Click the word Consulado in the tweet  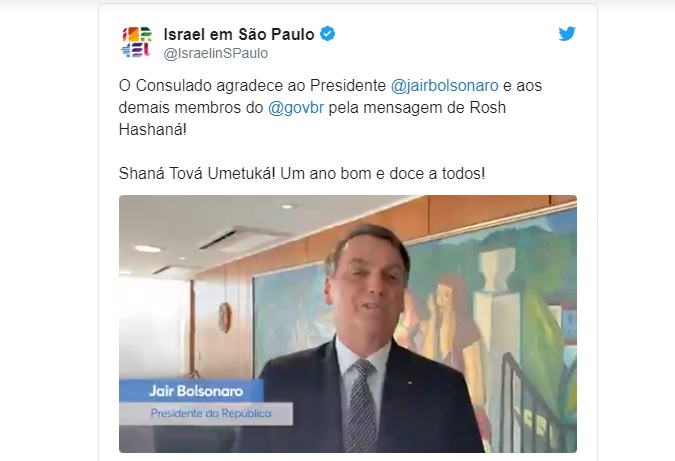click(x=174, y=86)
